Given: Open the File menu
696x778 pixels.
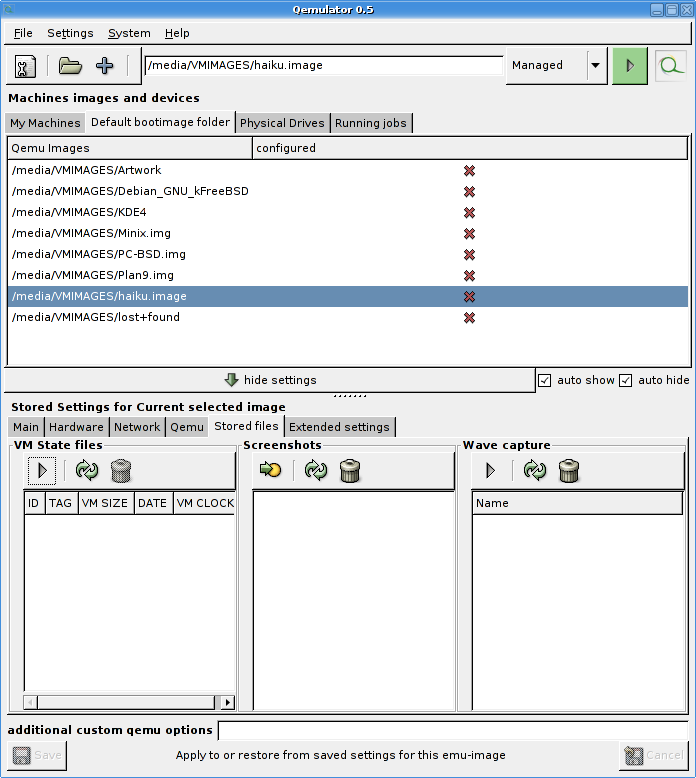Looking at the screenshot, I should coord(23,33).
